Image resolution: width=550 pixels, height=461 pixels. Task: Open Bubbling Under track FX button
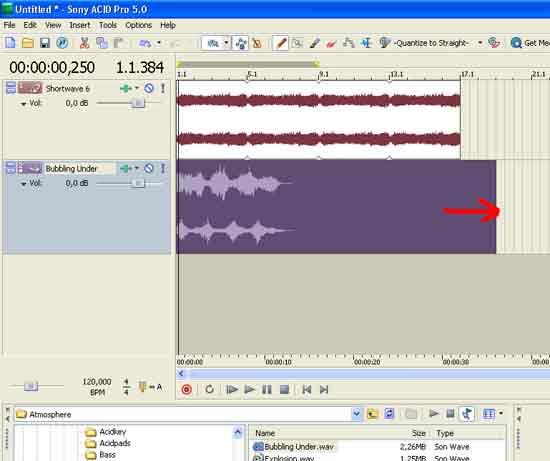(x=126, y=168)
